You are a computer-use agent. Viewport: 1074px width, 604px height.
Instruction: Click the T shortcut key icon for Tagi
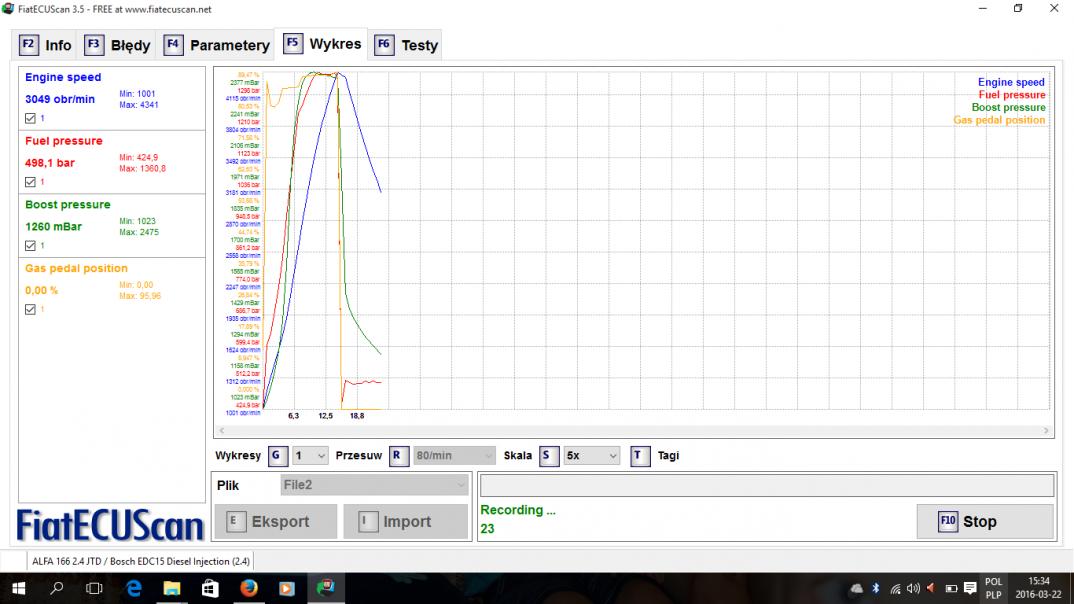point(640,455)
